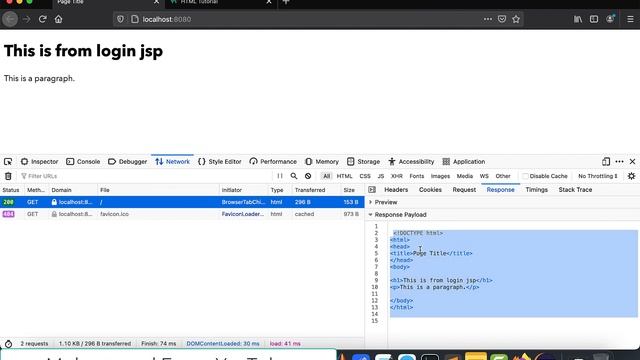The height and width of the screenshot is (360, 640).
Task: Open a new browser tab
Action: 286,2
